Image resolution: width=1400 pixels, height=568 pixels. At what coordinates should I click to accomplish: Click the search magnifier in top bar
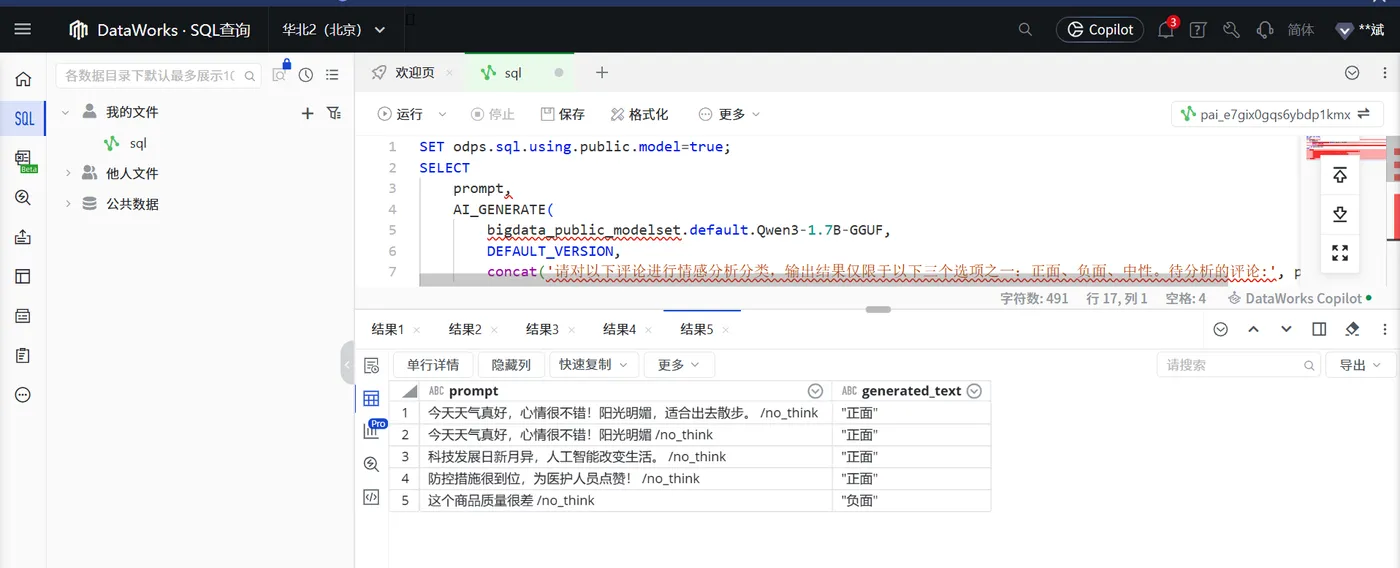pos(1025,30)
